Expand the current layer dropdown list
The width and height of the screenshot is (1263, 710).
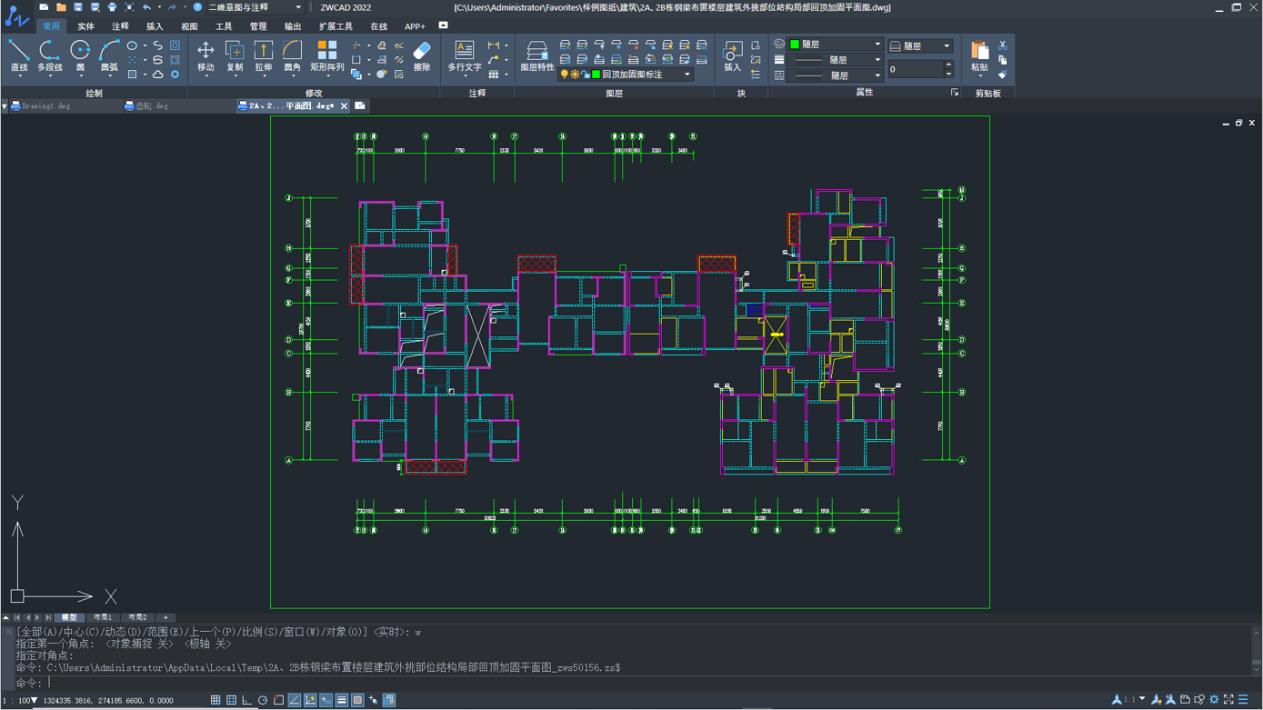[687, 75]
